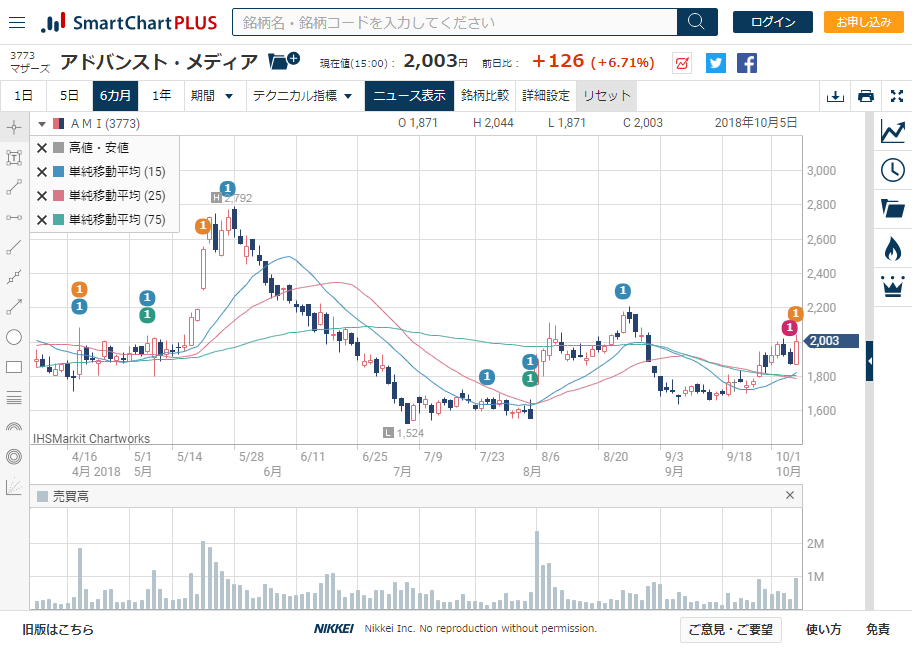Screen dimensions: 912x648
Task: Select the 5日 period tab
Action: tap(69, 96)
